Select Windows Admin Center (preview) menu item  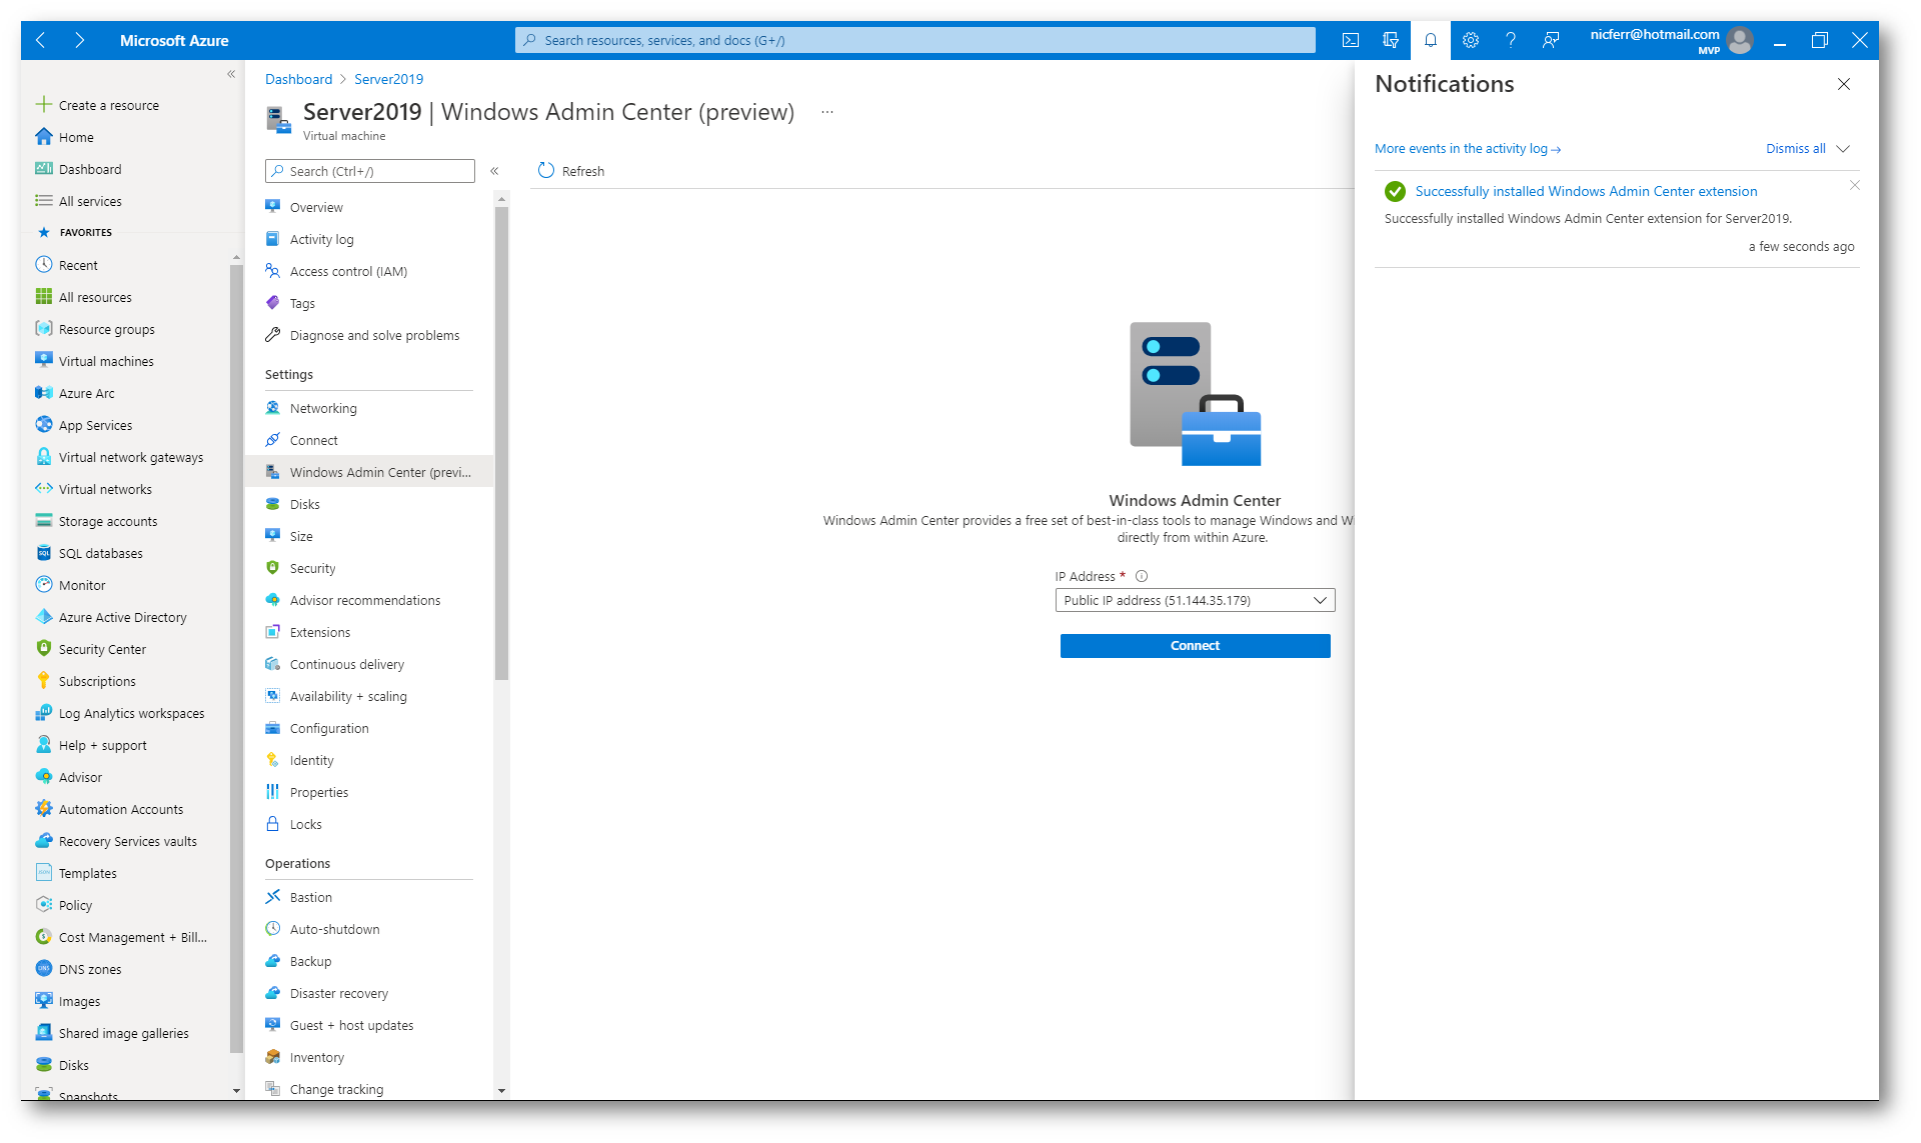click(x=370, y=472)
